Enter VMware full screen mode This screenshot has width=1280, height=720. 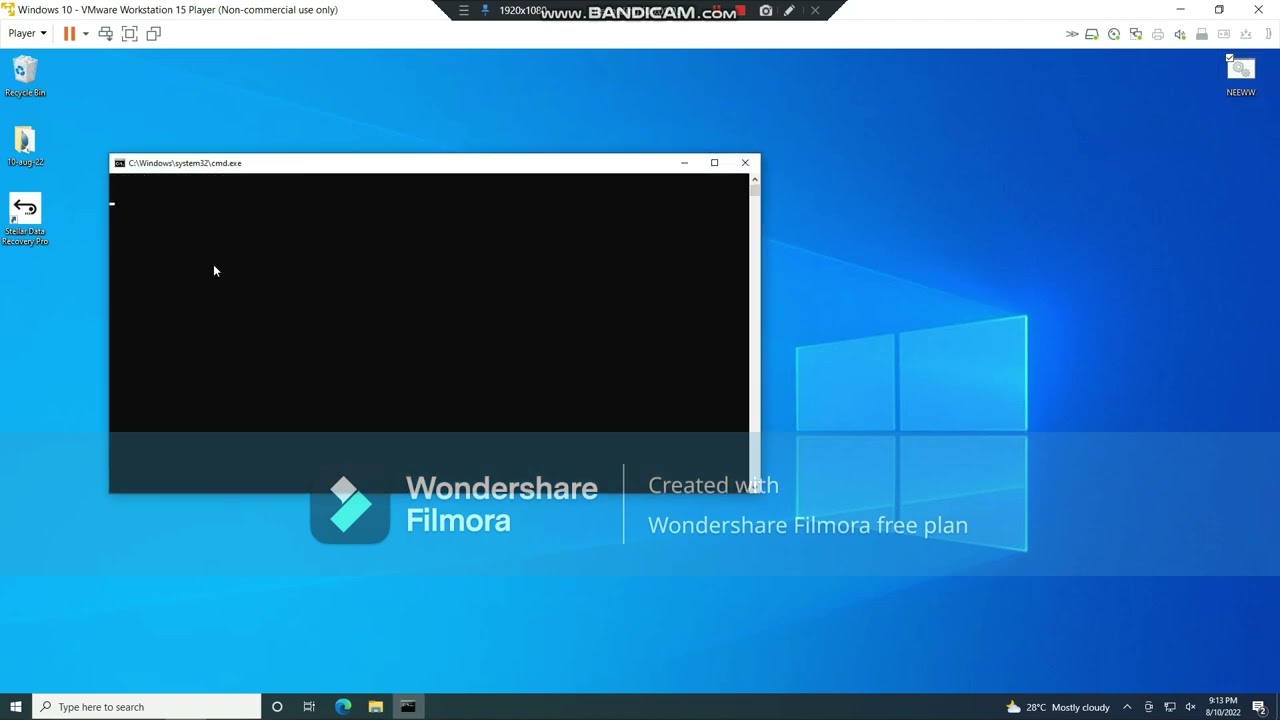click(129, 34)
